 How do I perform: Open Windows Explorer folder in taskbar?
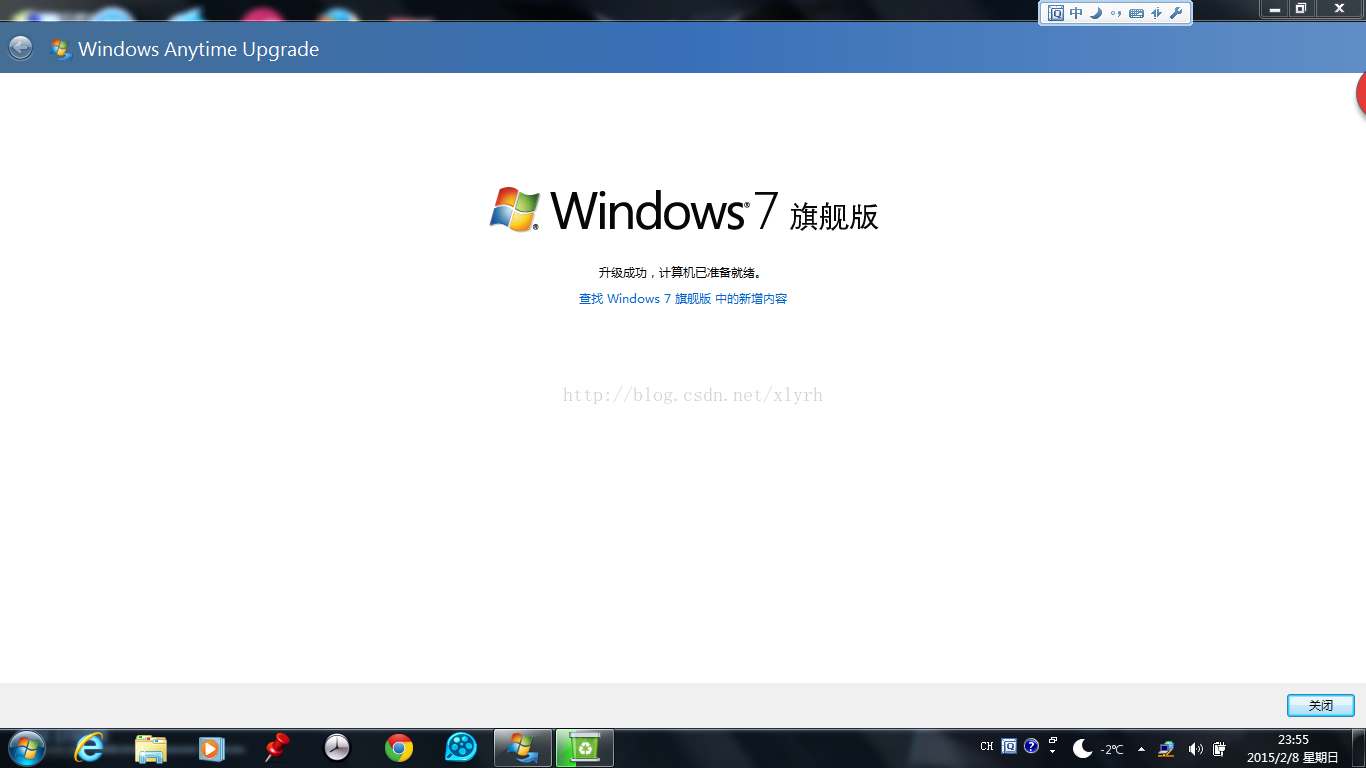click(150, 748)
